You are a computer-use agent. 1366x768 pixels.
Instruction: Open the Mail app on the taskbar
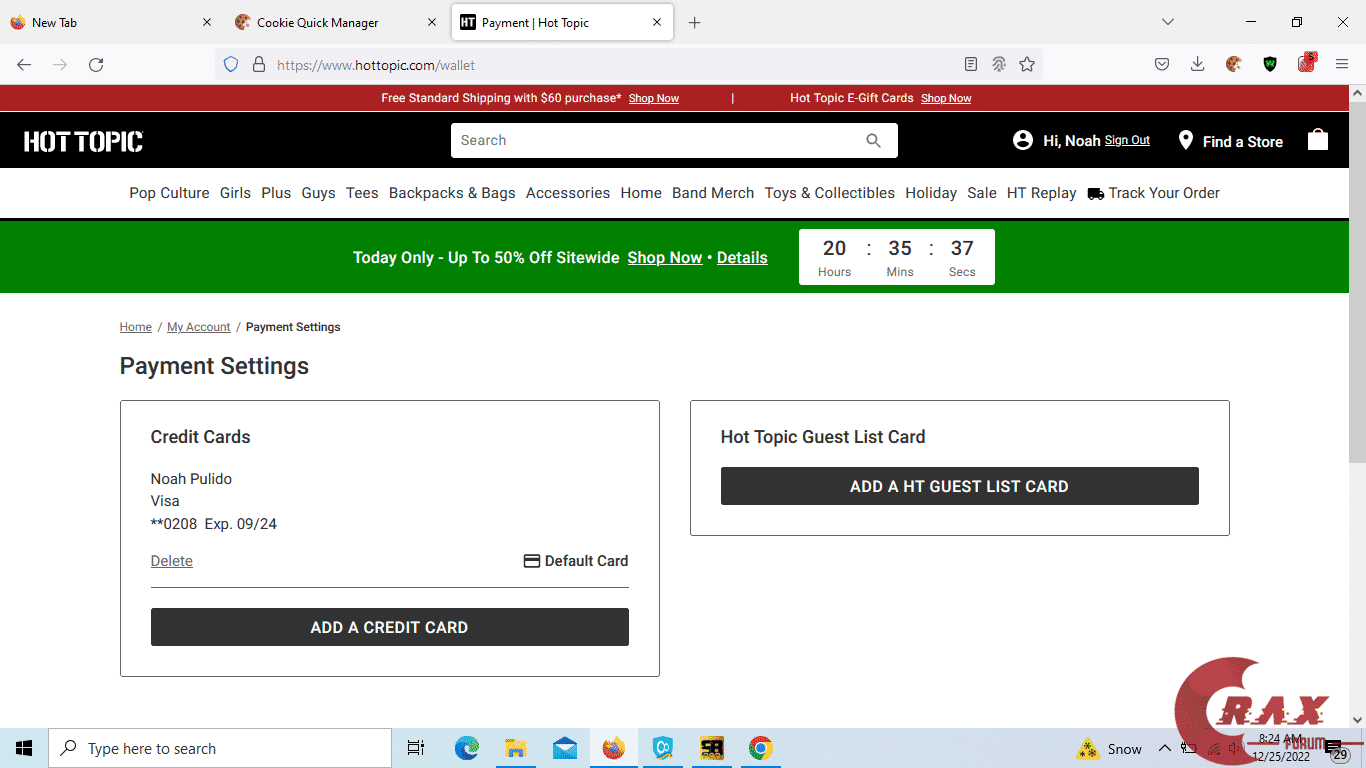point(565,748)
